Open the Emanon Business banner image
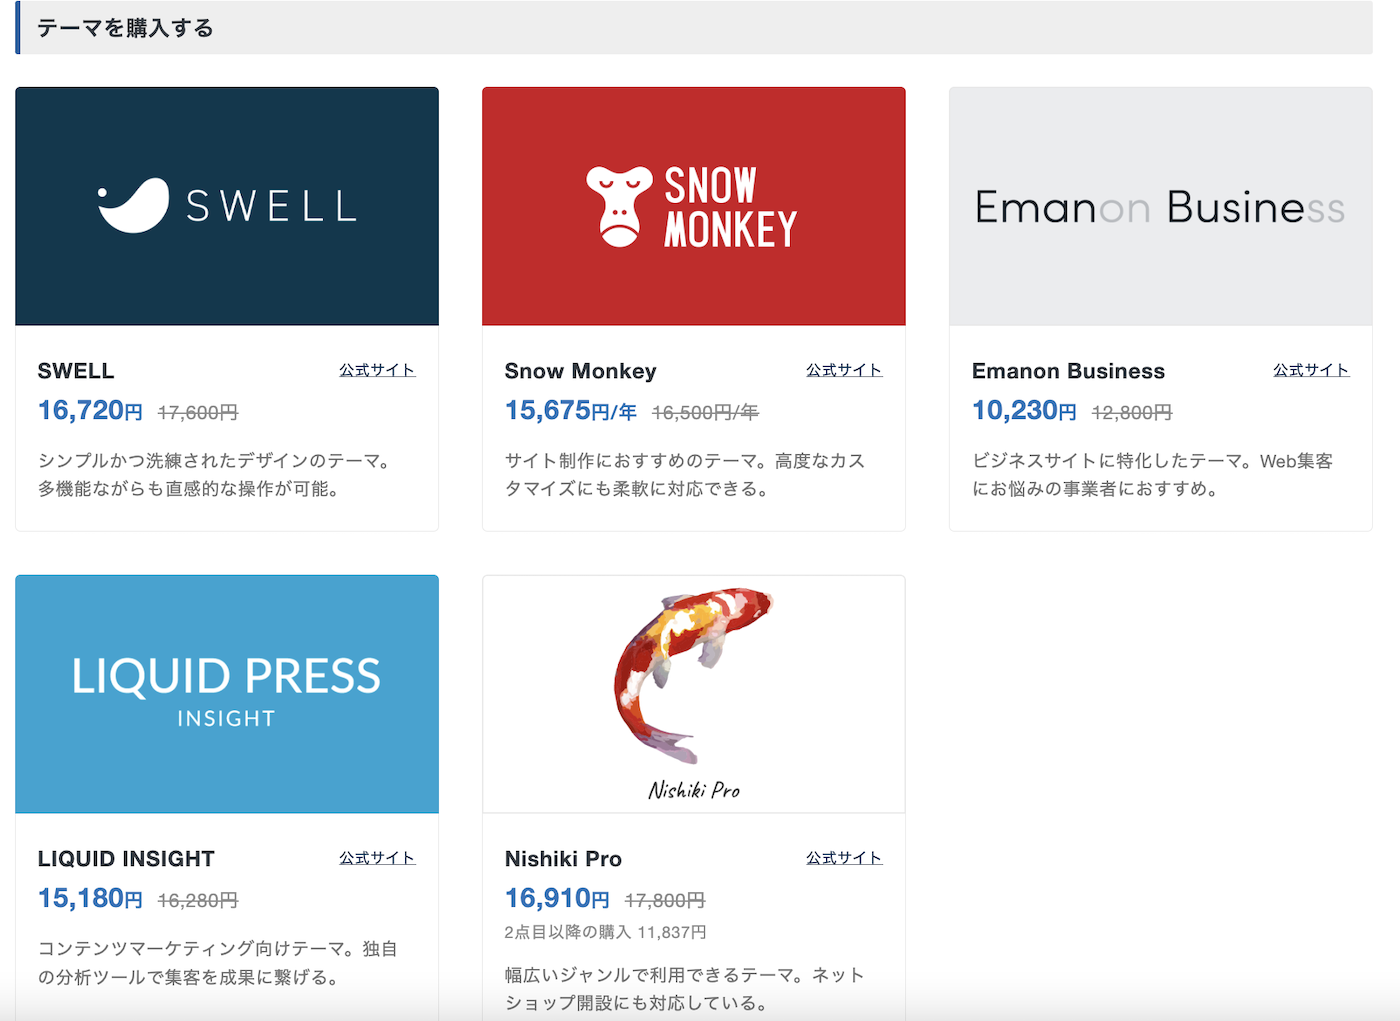 tap(1161, 206)
